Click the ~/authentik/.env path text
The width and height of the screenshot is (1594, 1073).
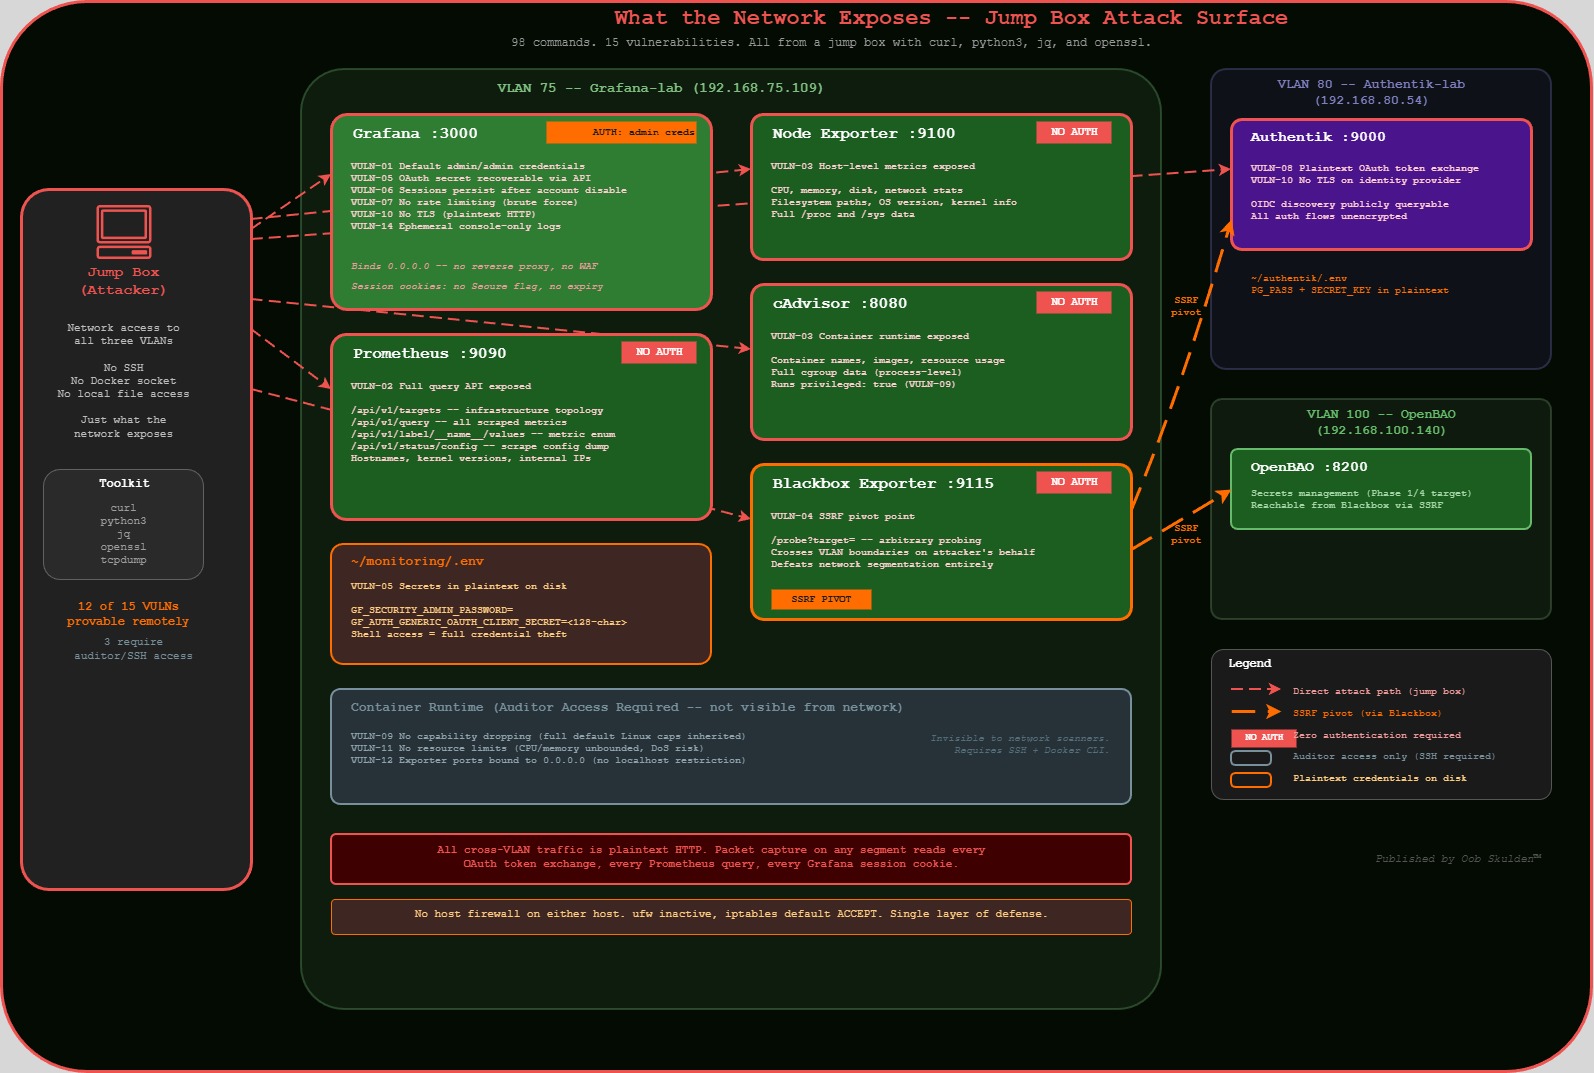1298,279
